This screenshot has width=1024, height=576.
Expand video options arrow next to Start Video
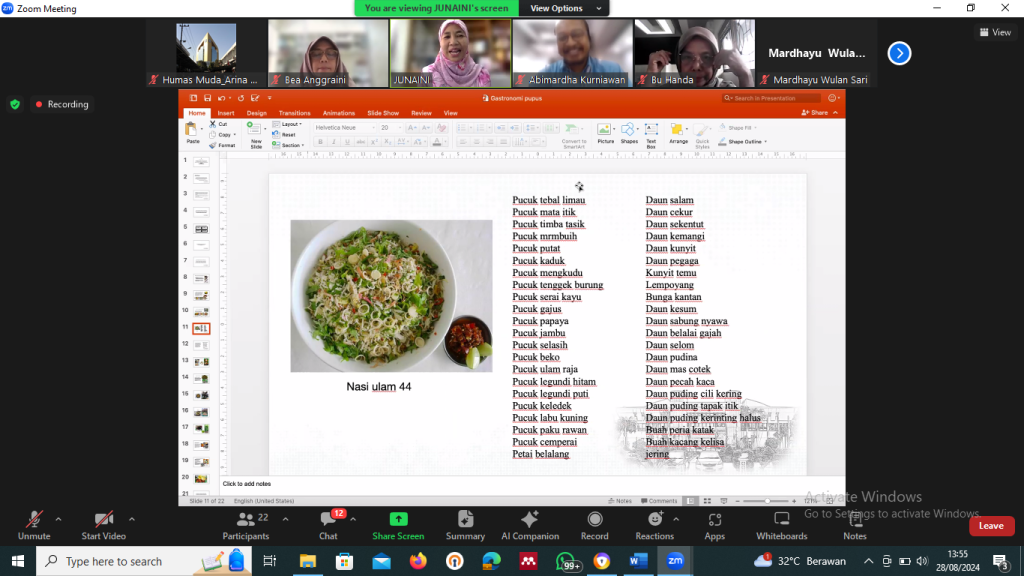coord(132,519)
